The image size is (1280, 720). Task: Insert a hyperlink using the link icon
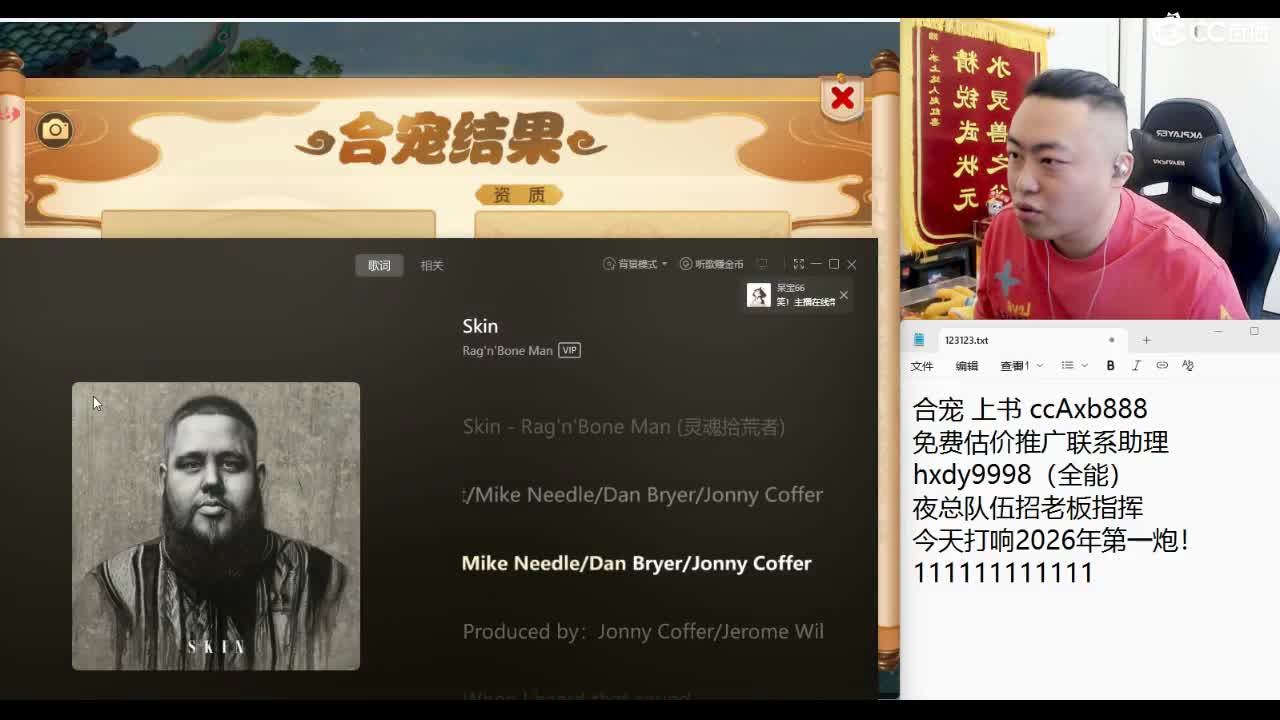(1160, 365)
